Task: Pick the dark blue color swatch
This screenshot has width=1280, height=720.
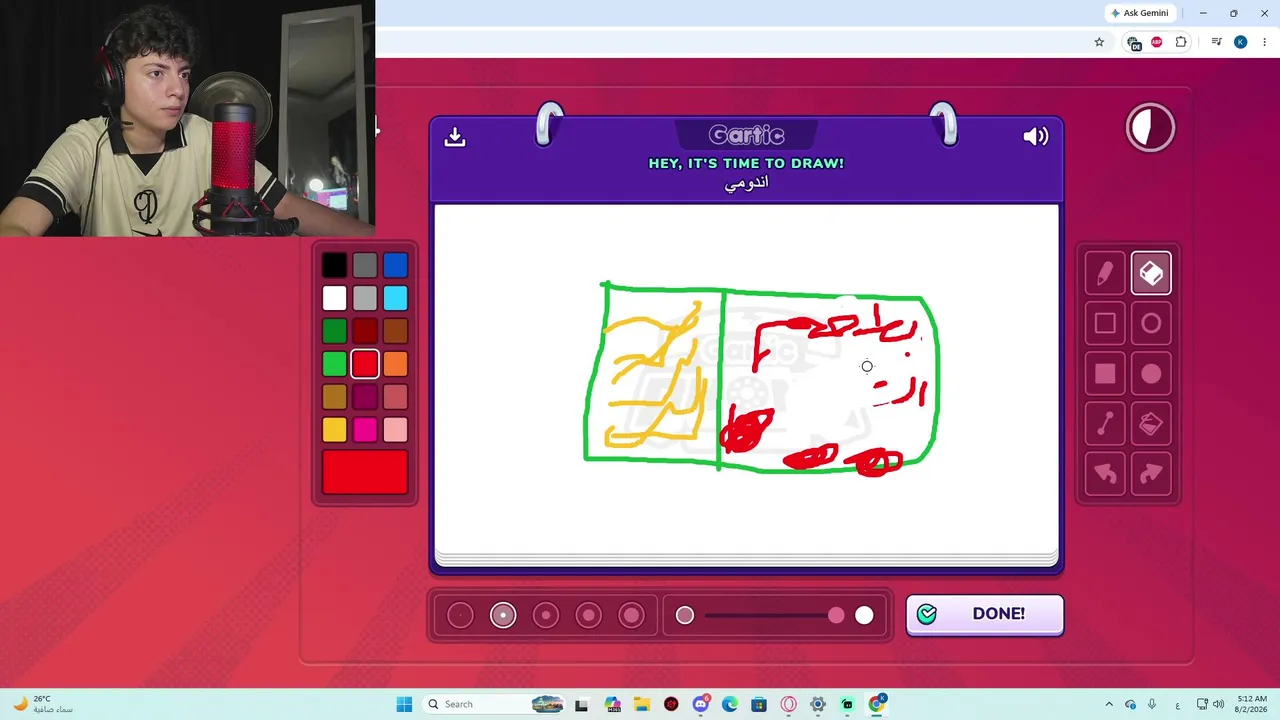Action: pyautogui.click(x=395, y=265)
